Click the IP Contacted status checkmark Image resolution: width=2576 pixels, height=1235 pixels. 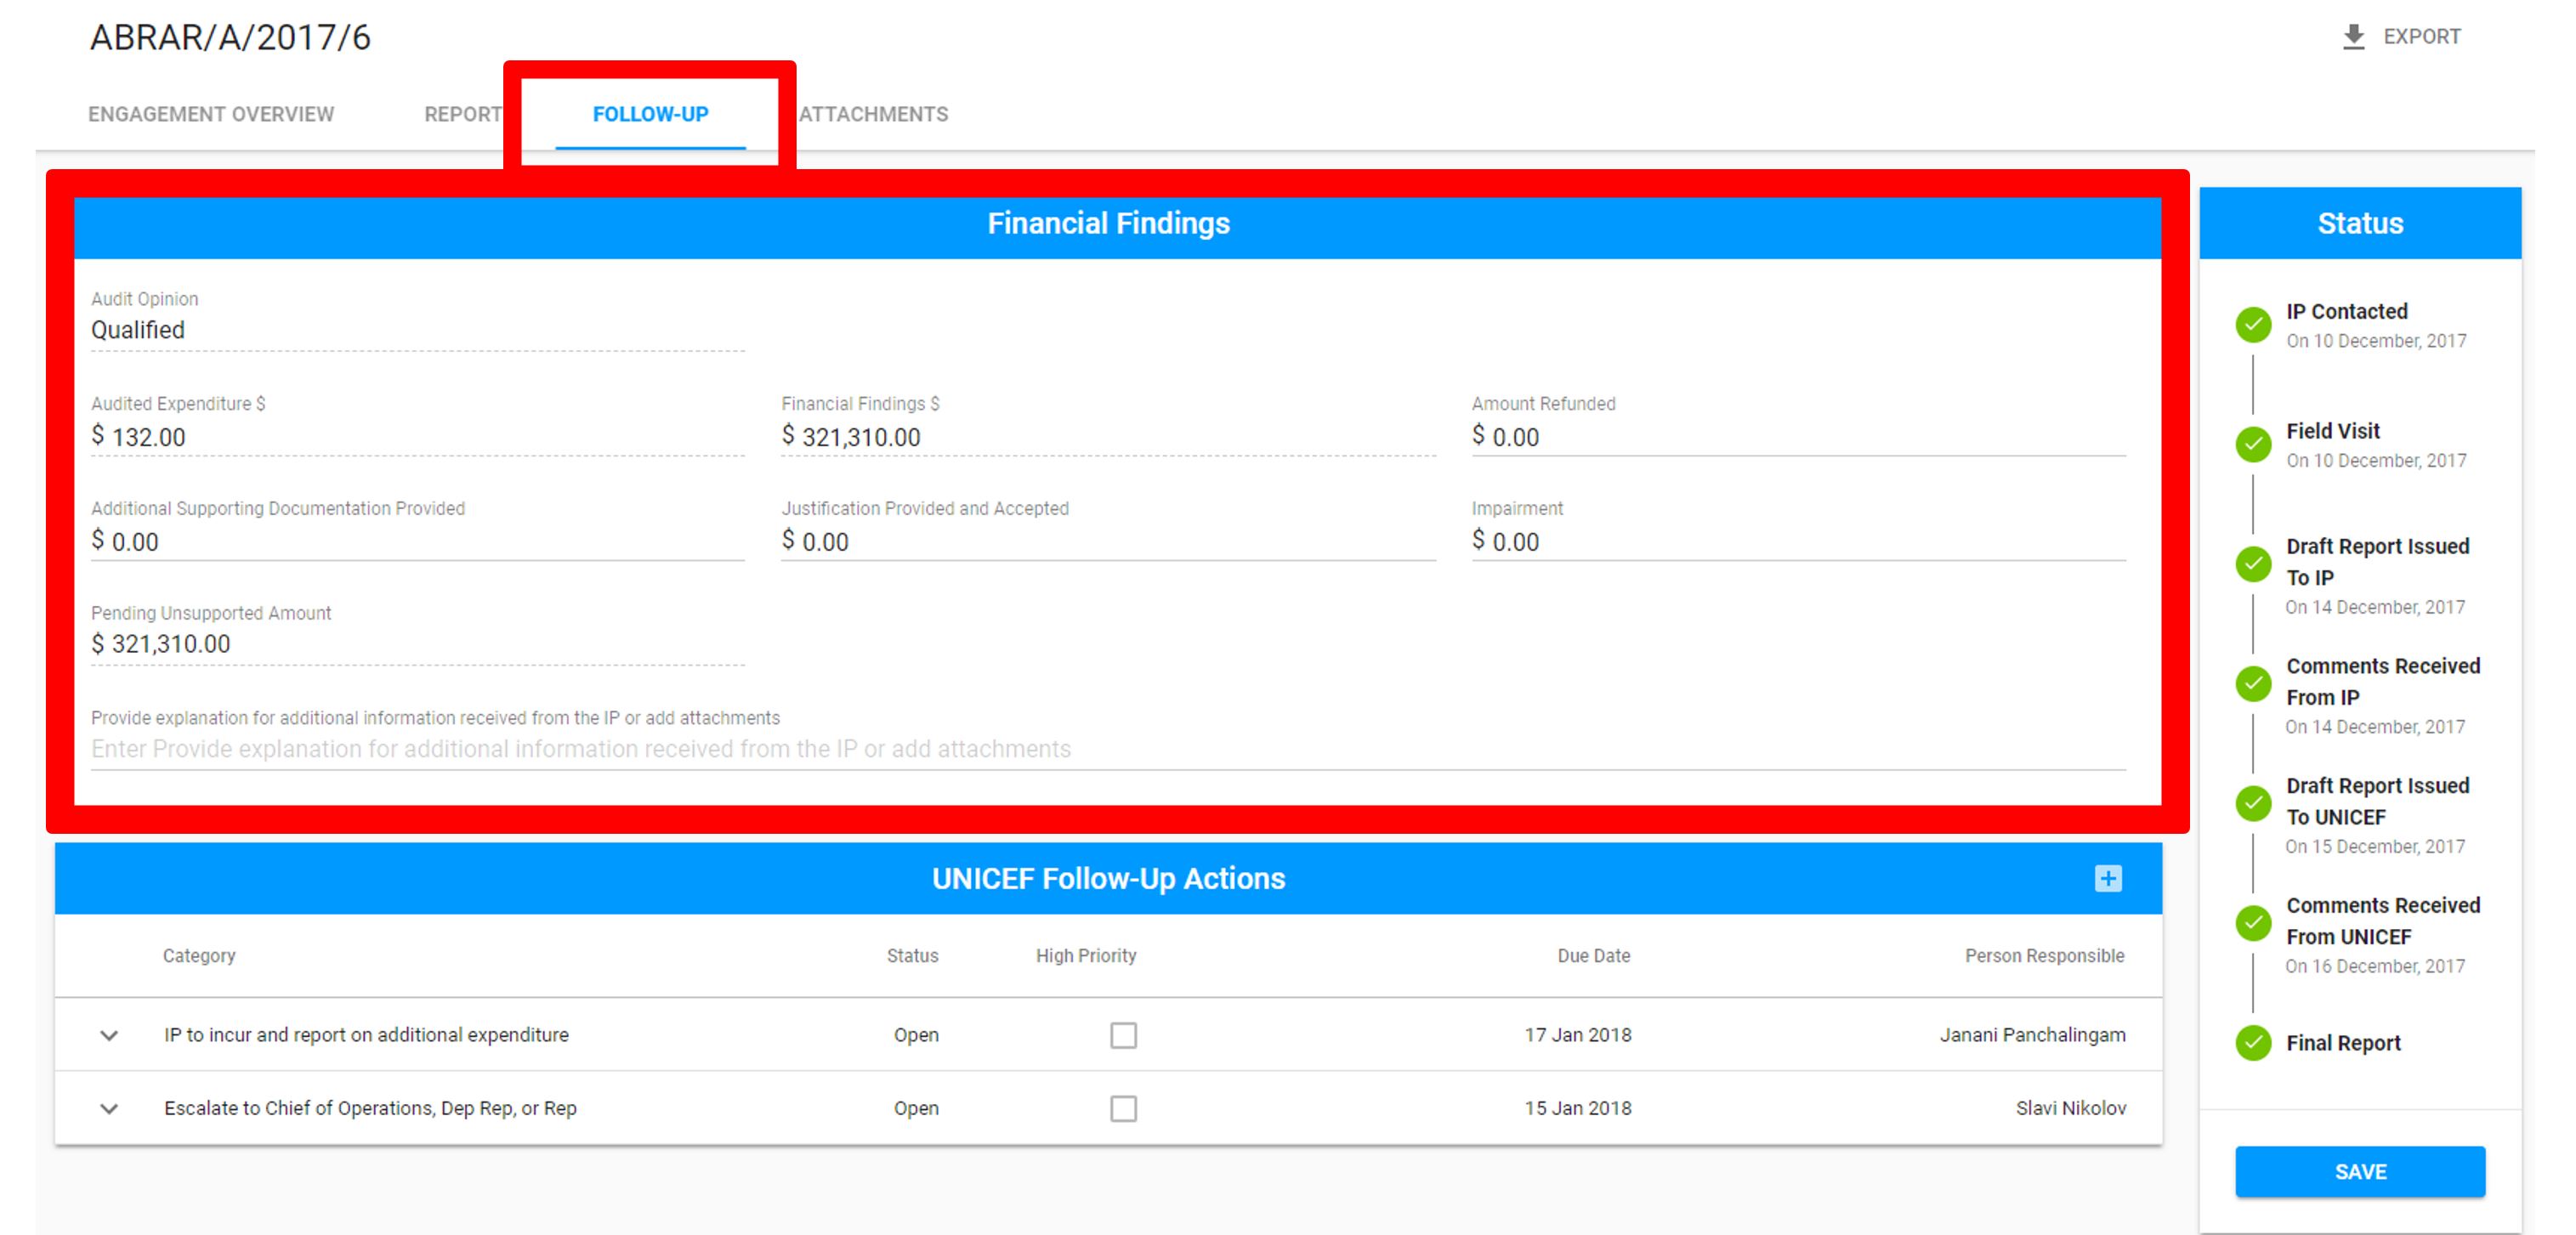click(x=2252, y=324)
